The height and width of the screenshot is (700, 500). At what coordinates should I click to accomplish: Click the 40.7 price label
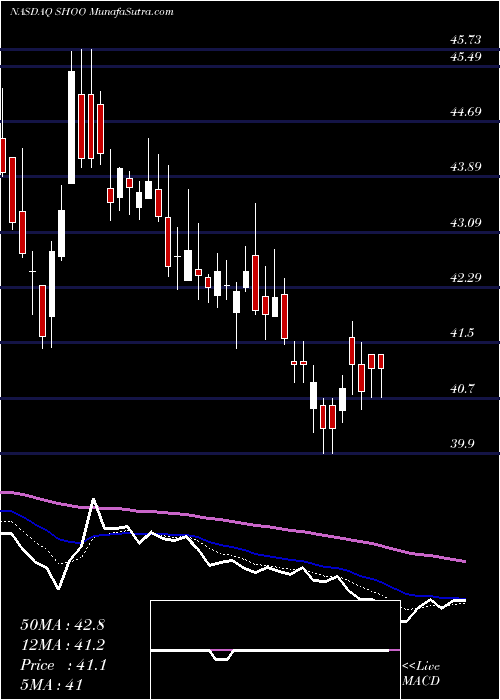click(x=462, y=388)
